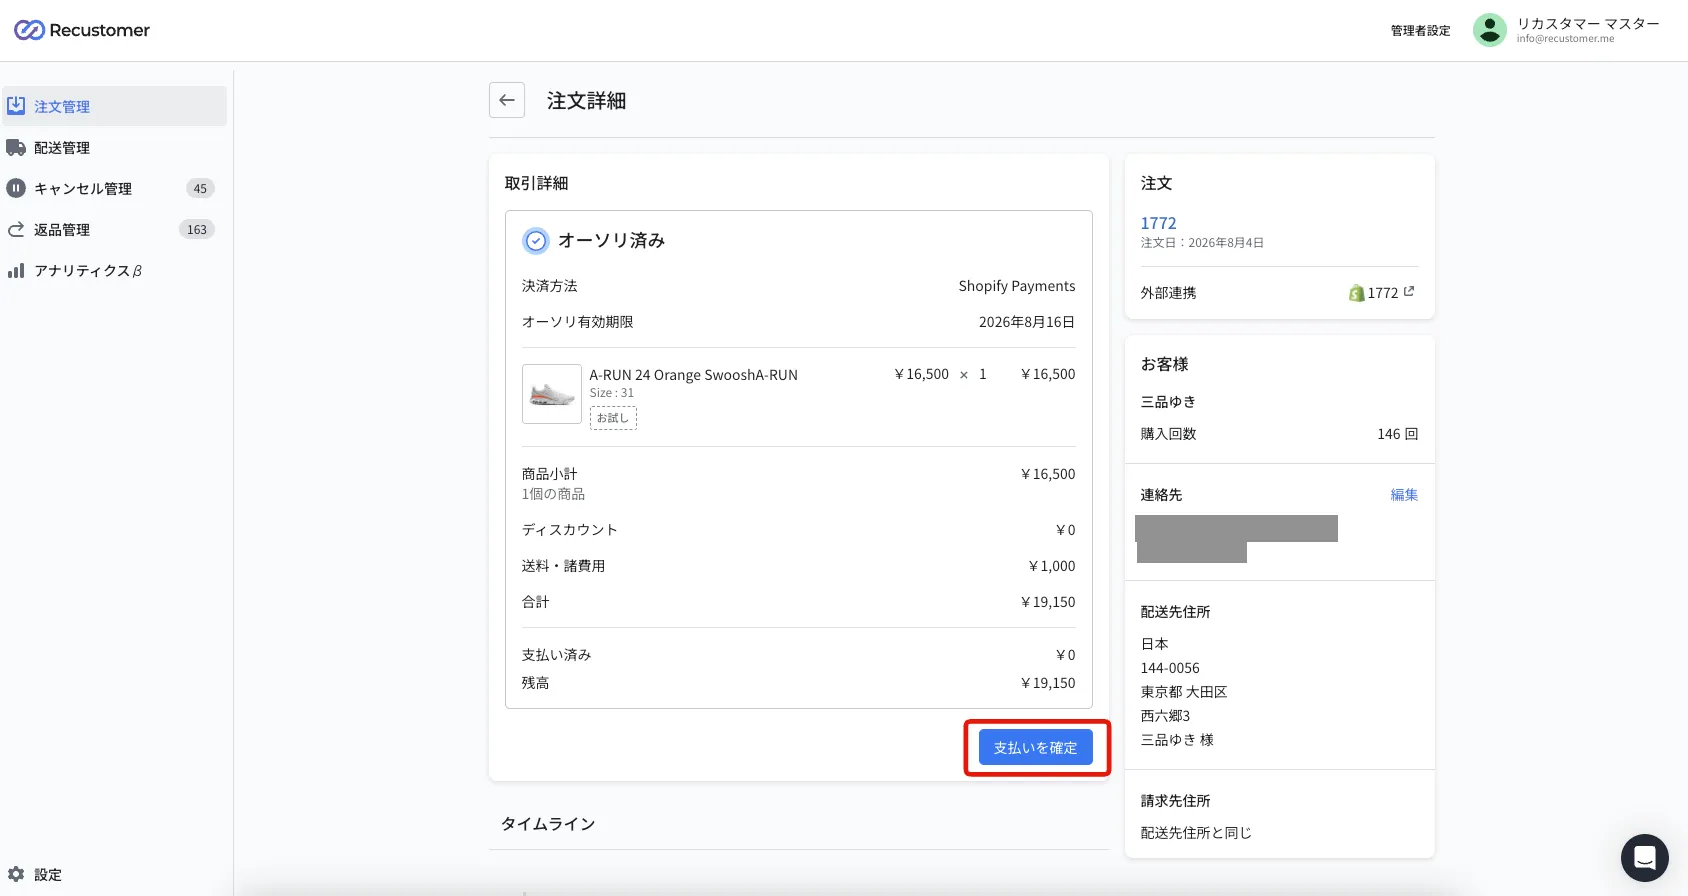
Task: Click the customer name 三品ゆき
Action: 1168,402
